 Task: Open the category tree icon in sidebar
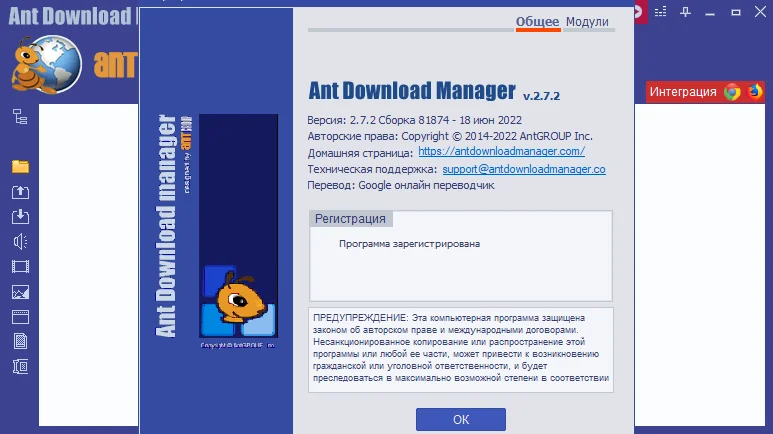20,117
